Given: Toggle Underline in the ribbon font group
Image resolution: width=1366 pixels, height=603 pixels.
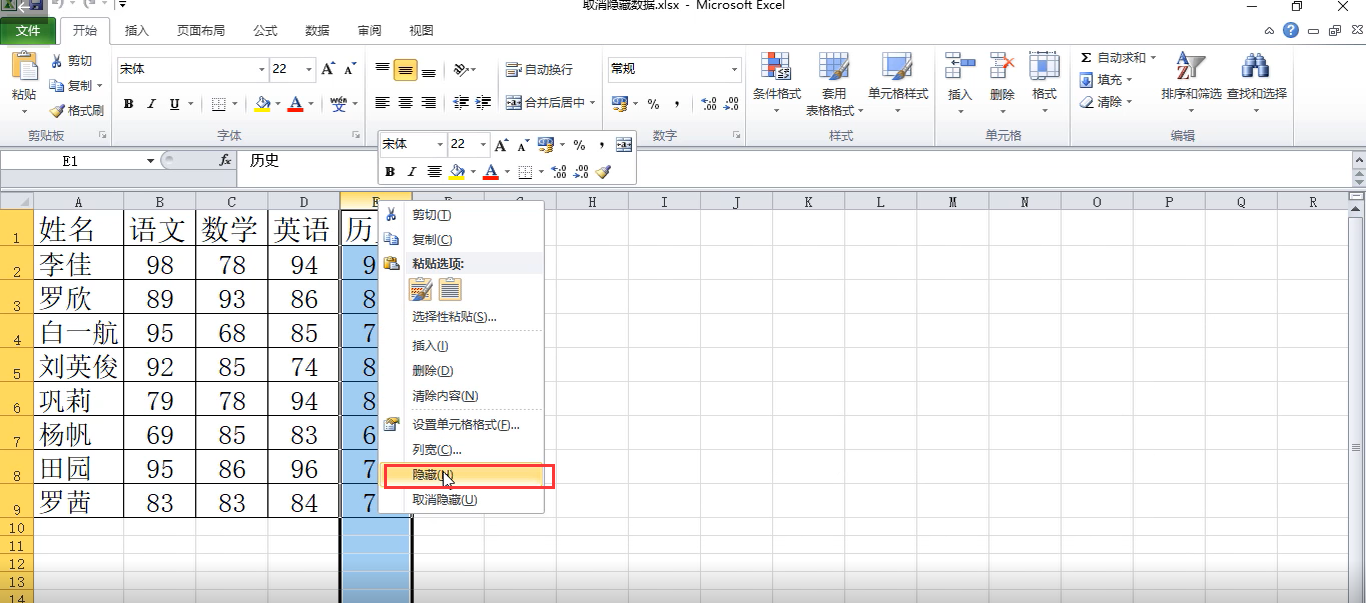Looking at the screenshot, I should (174, 103).
